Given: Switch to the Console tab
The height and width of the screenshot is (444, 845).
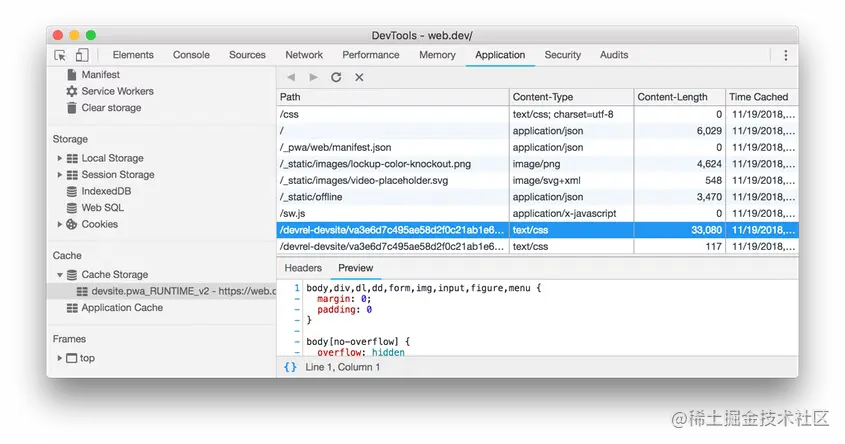Looking at the screenshot, I should [191, 55].
